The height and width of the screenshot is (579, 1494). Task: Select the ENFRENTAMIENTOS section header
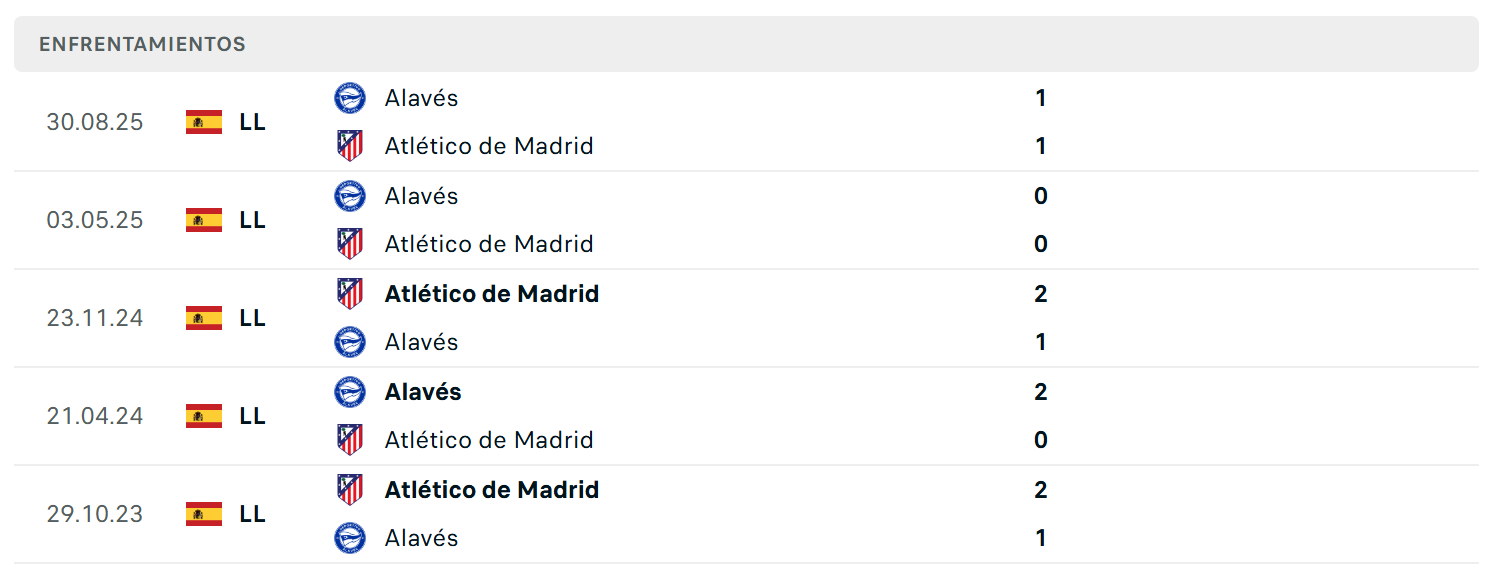point(746,44)
